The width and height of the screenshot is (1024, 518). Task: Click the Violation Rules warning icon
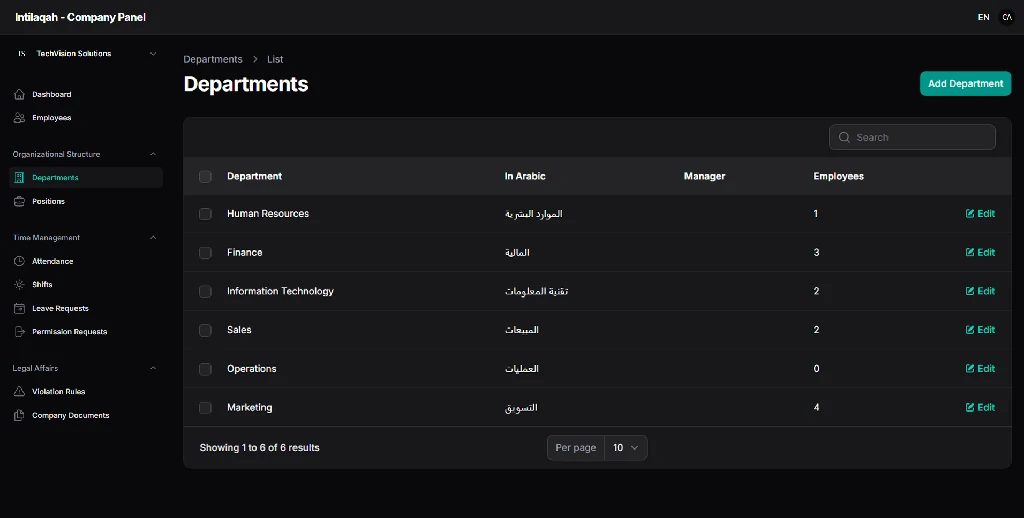19,392
